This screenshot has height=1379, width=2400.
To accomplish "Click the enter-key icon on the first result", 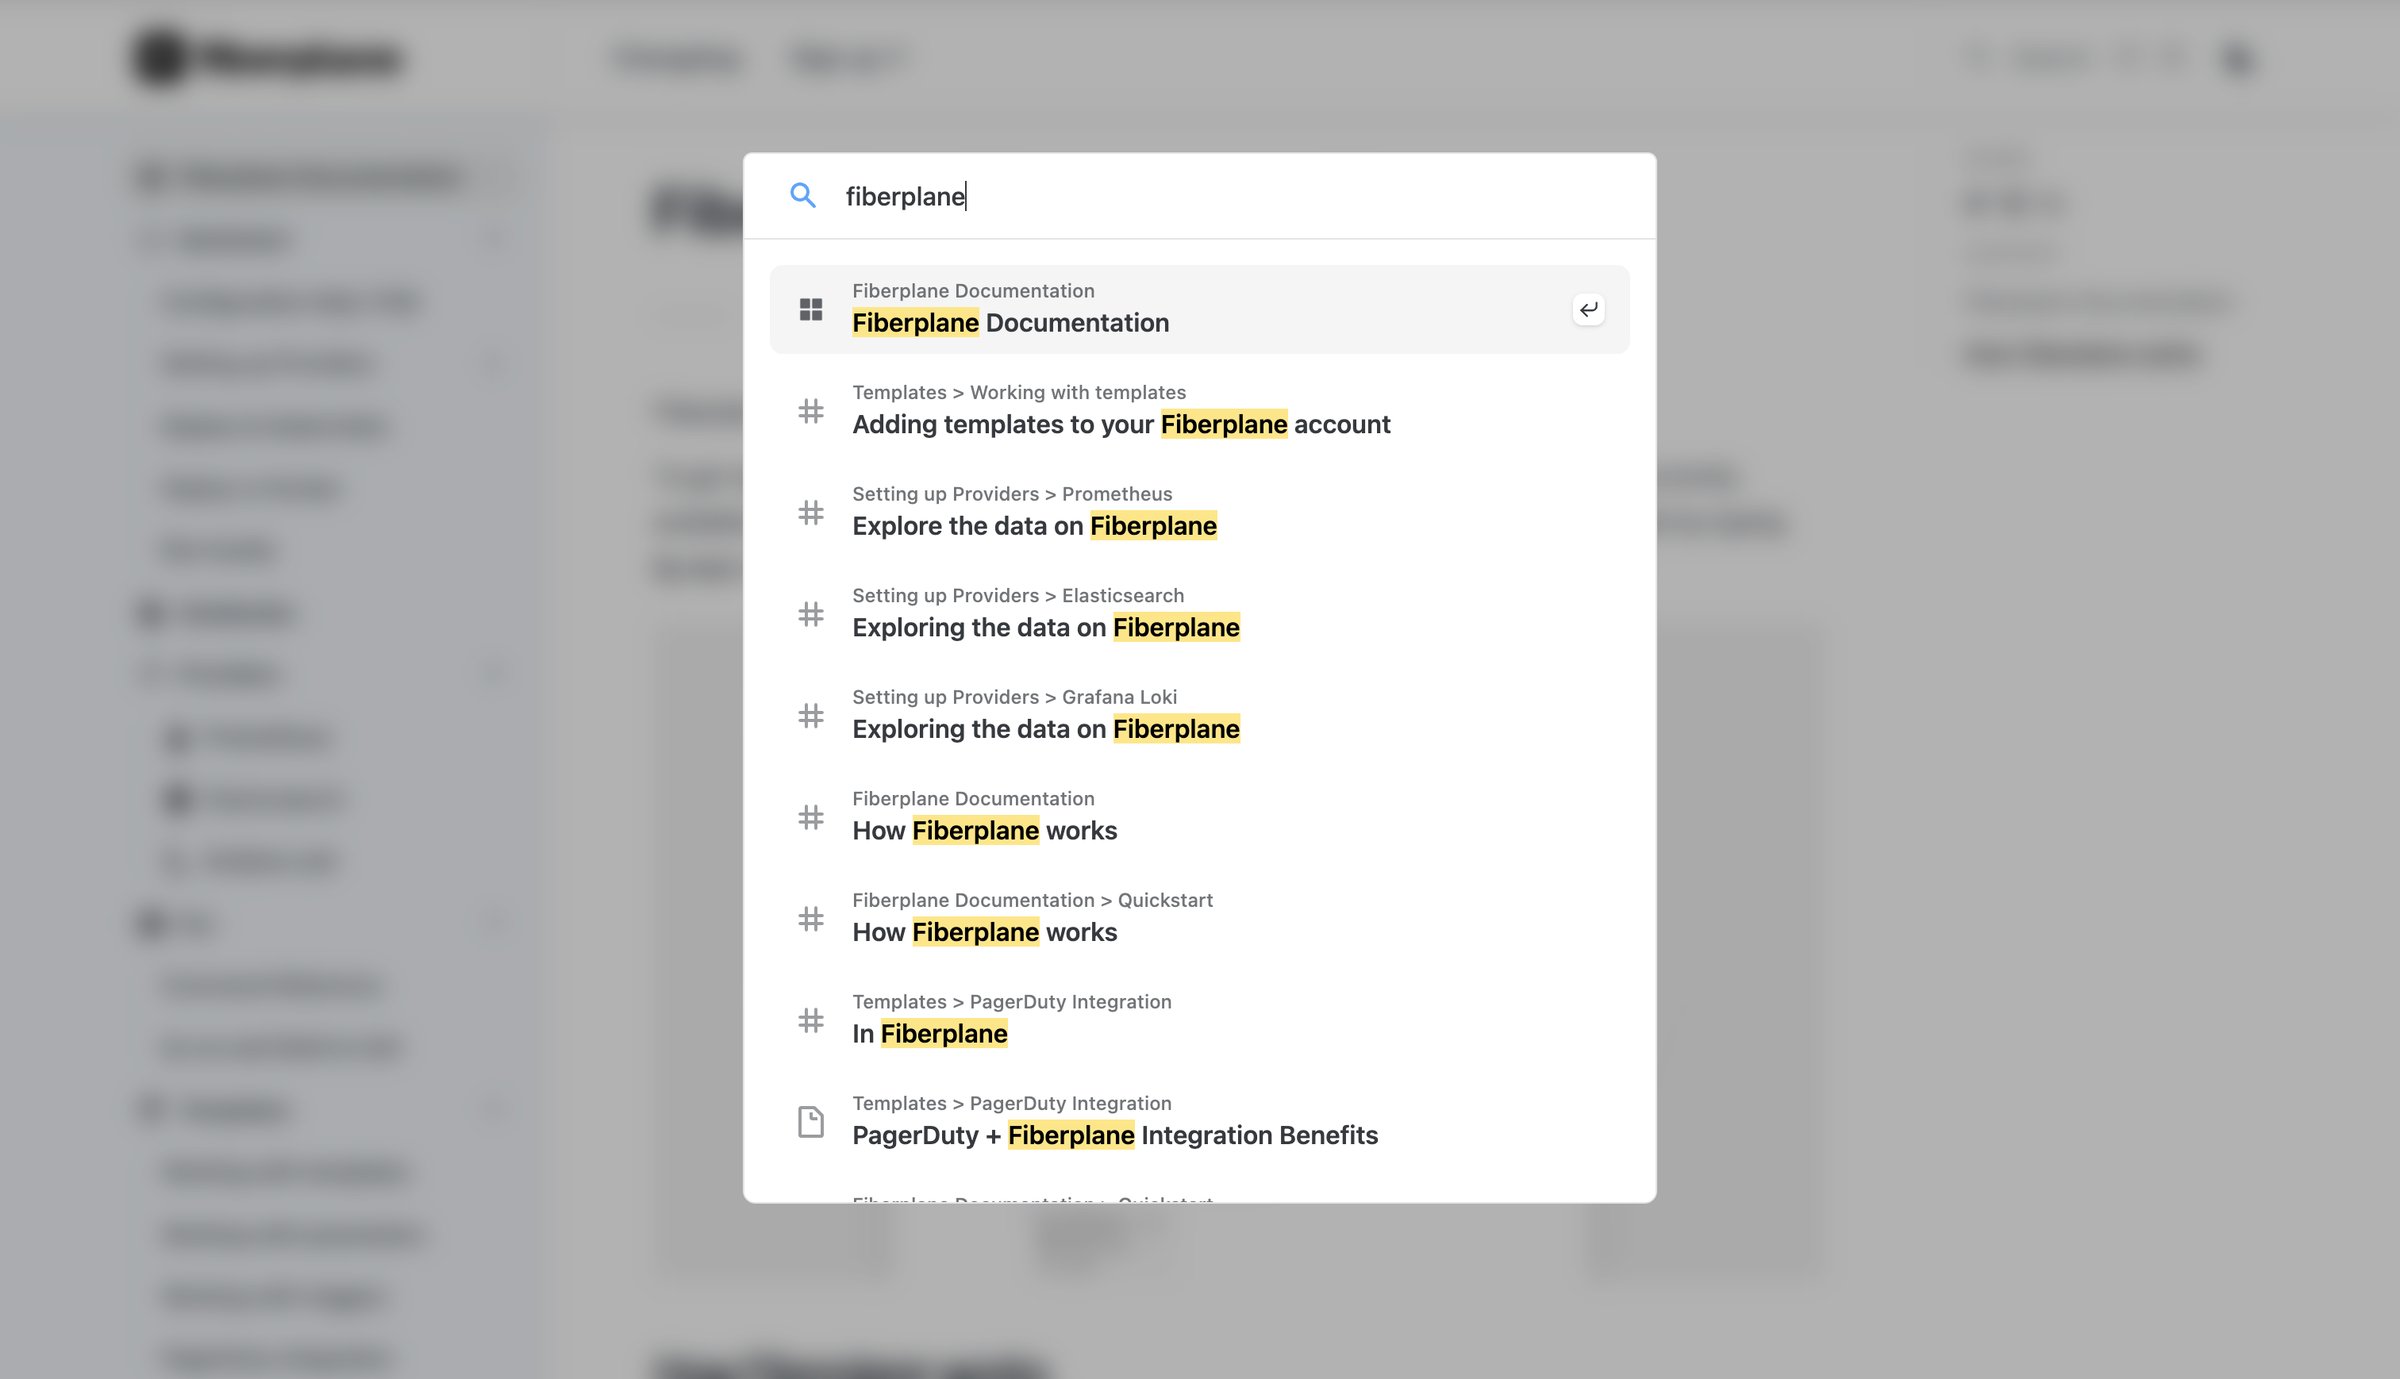I will tap(1588, 309).
